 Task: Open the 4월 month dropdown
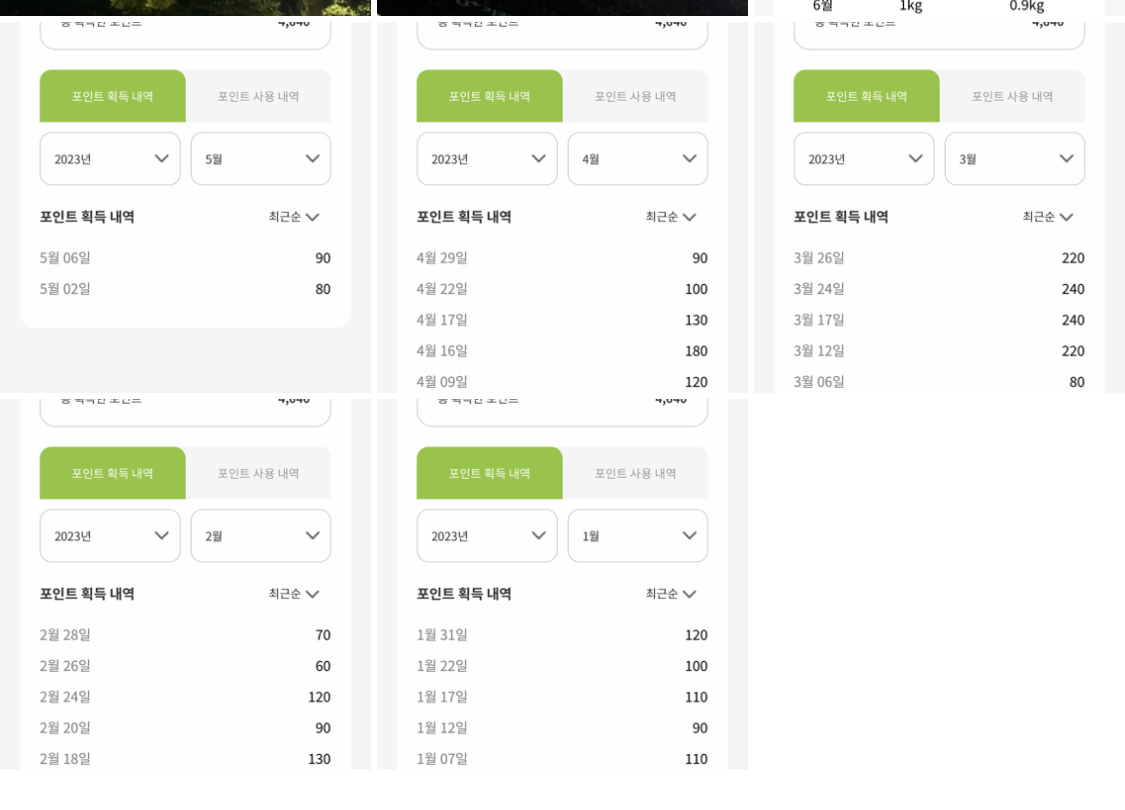pyautogui.click(x=638, y=159)
